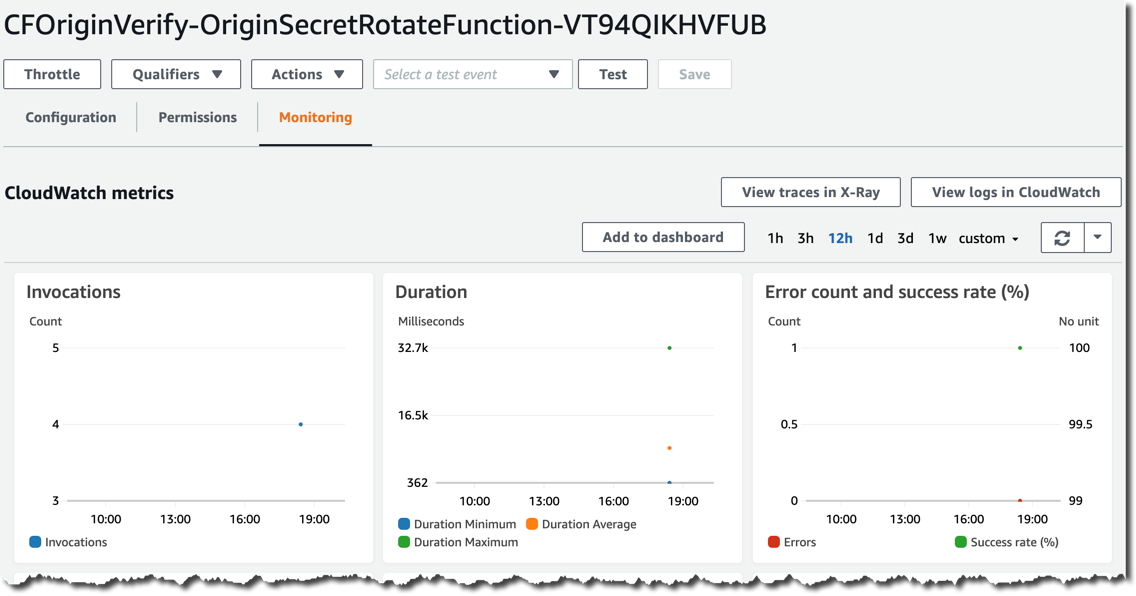Toggle the Duration Minimum legend entry
This screenshot has width=1136, height=596.
pos(457,524)
